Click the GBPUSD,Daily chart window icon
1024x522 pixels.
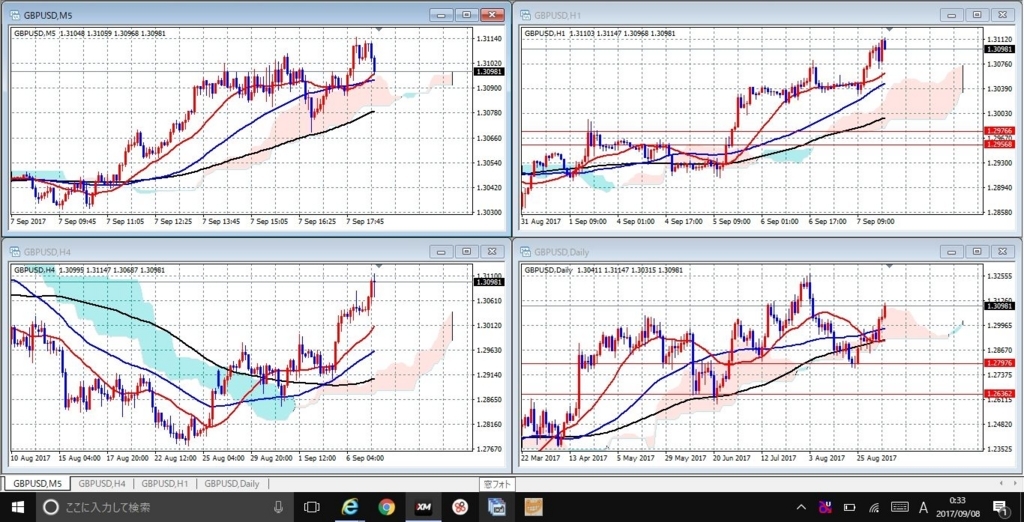click(x=526, y=252)
